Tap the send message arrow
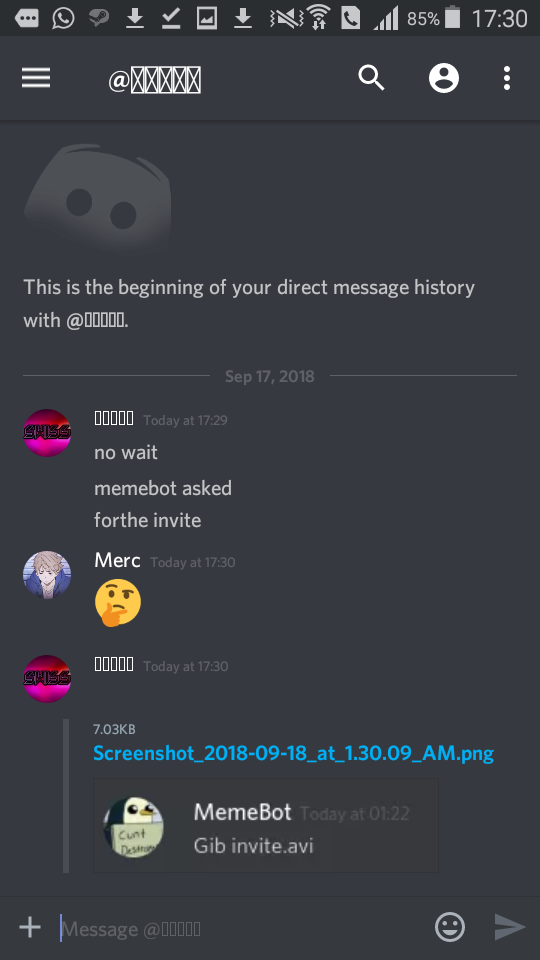Image resolution: width=540 pixels, height=960 pixels. point(510,927)
